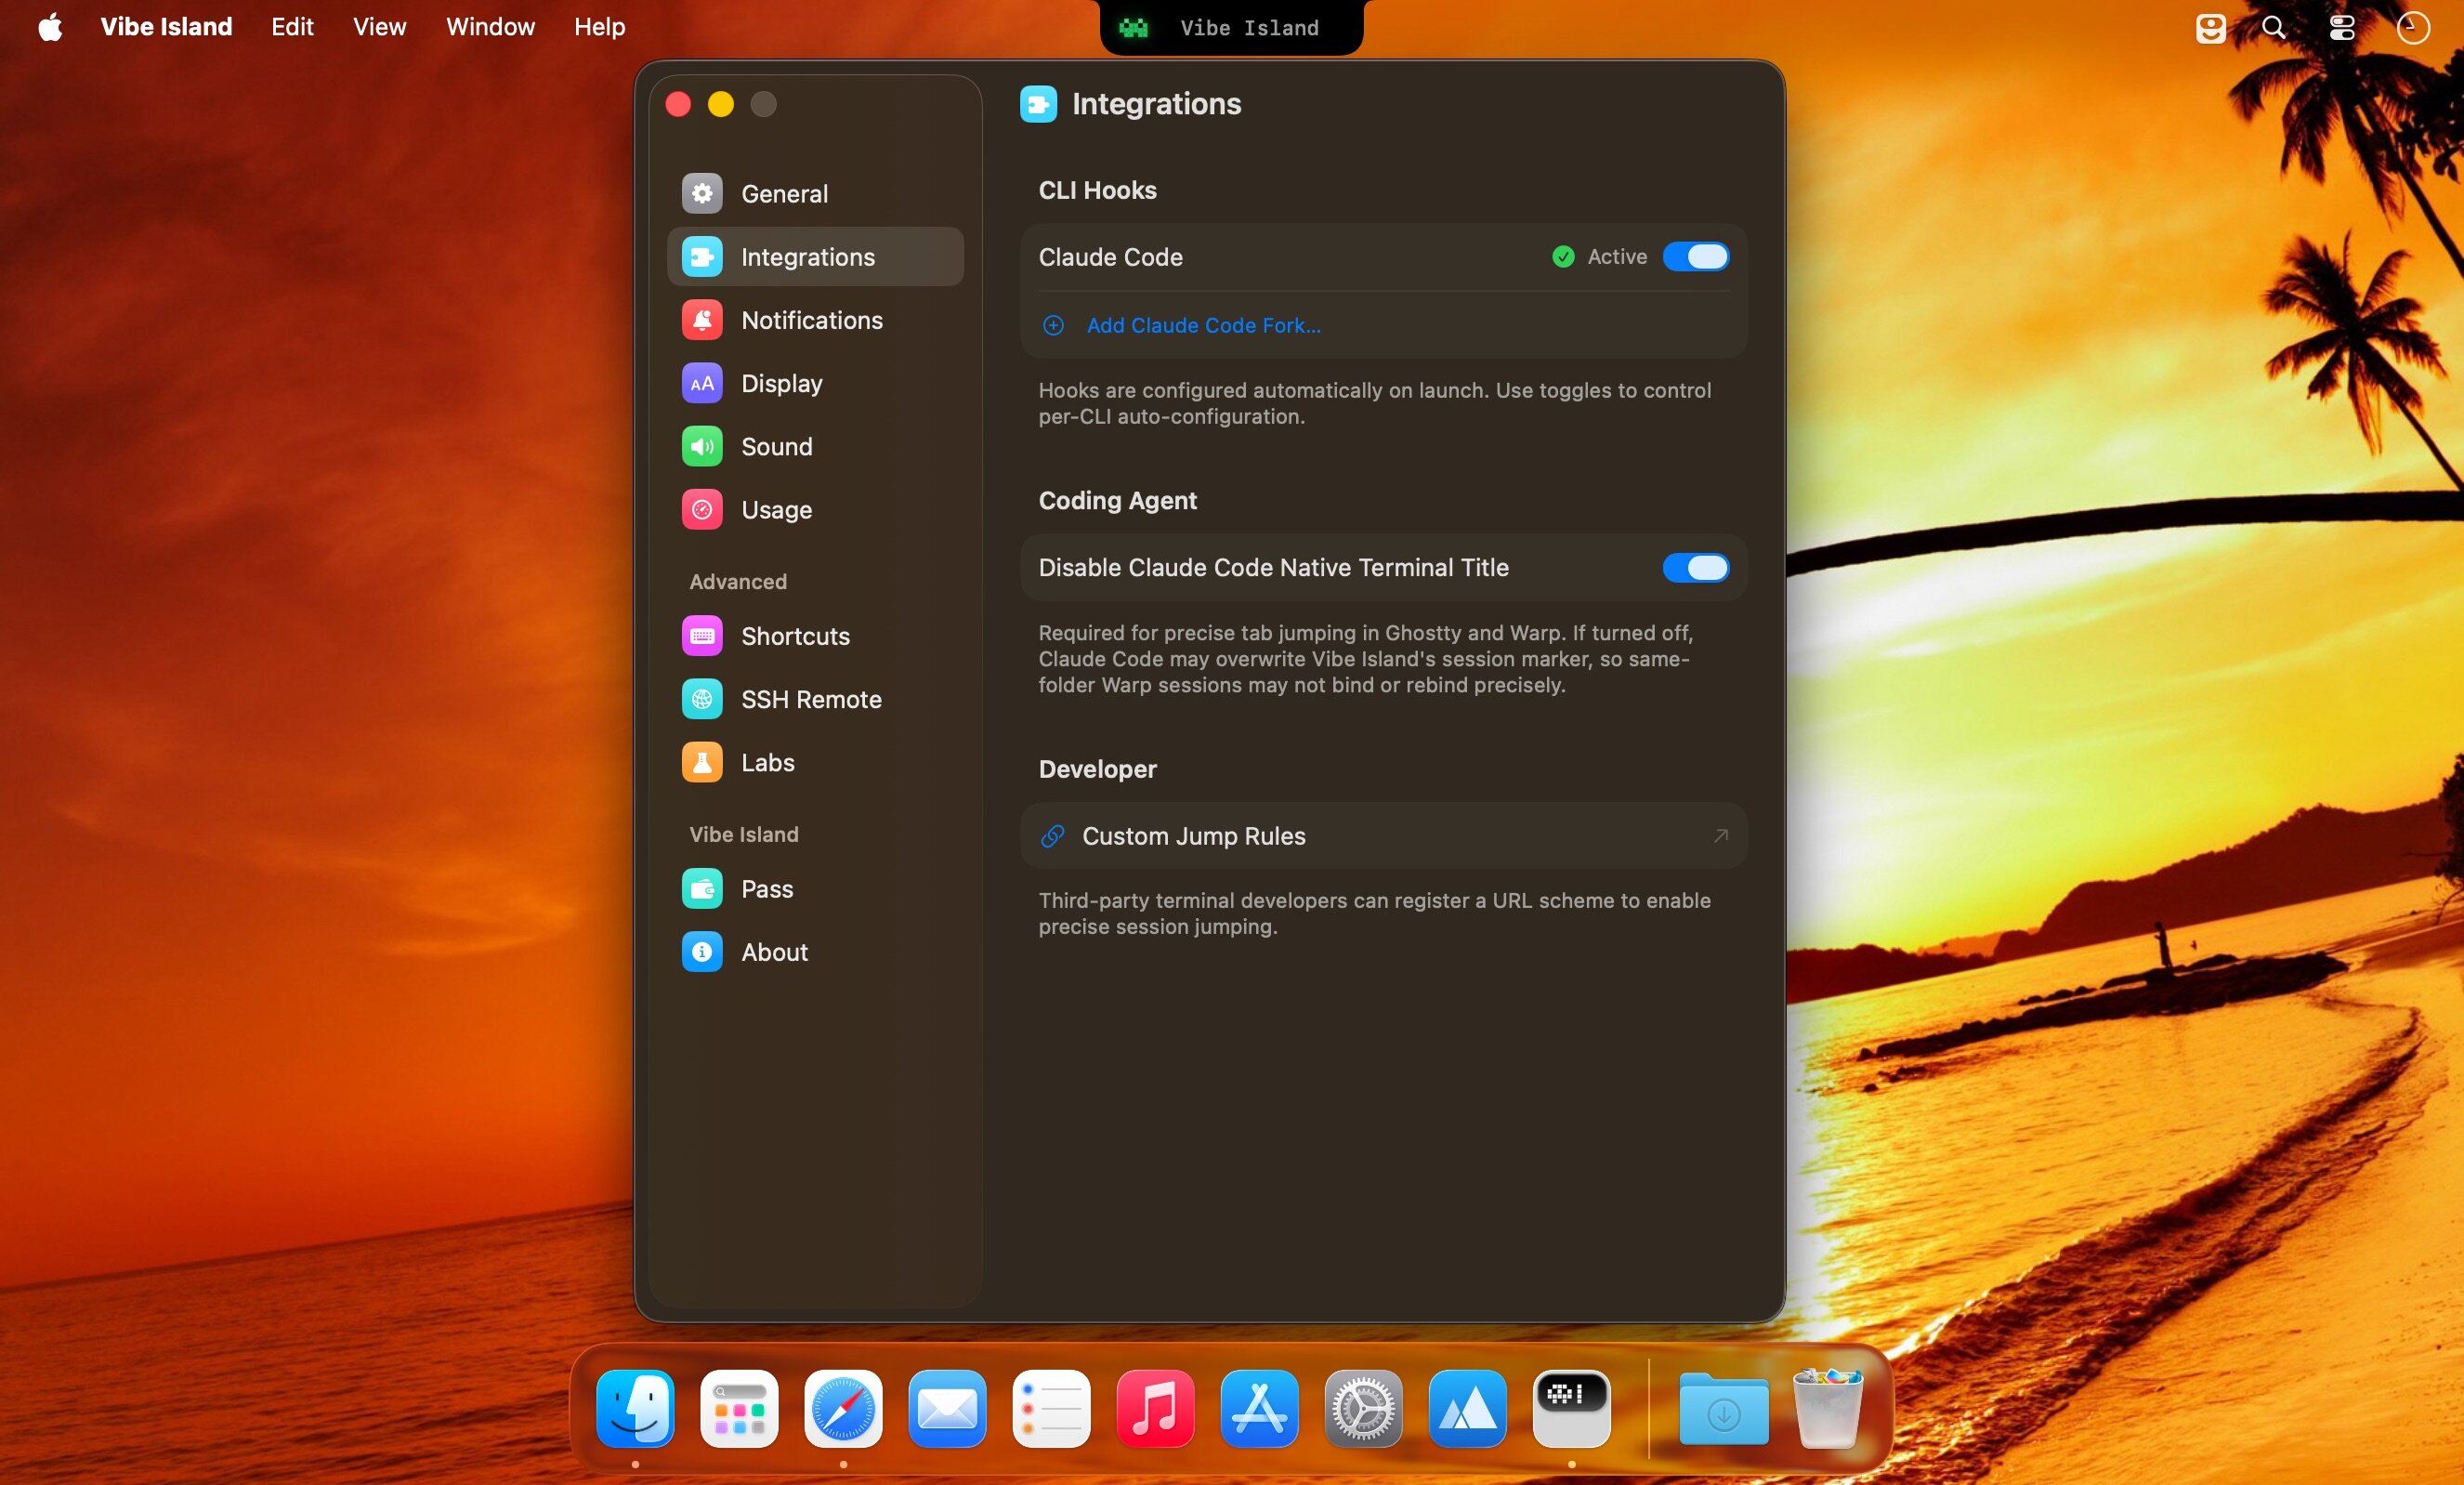Open Vibe Island app in the Dock
Screen dimensions: 2464x1485
(x=1571, y=1408)
